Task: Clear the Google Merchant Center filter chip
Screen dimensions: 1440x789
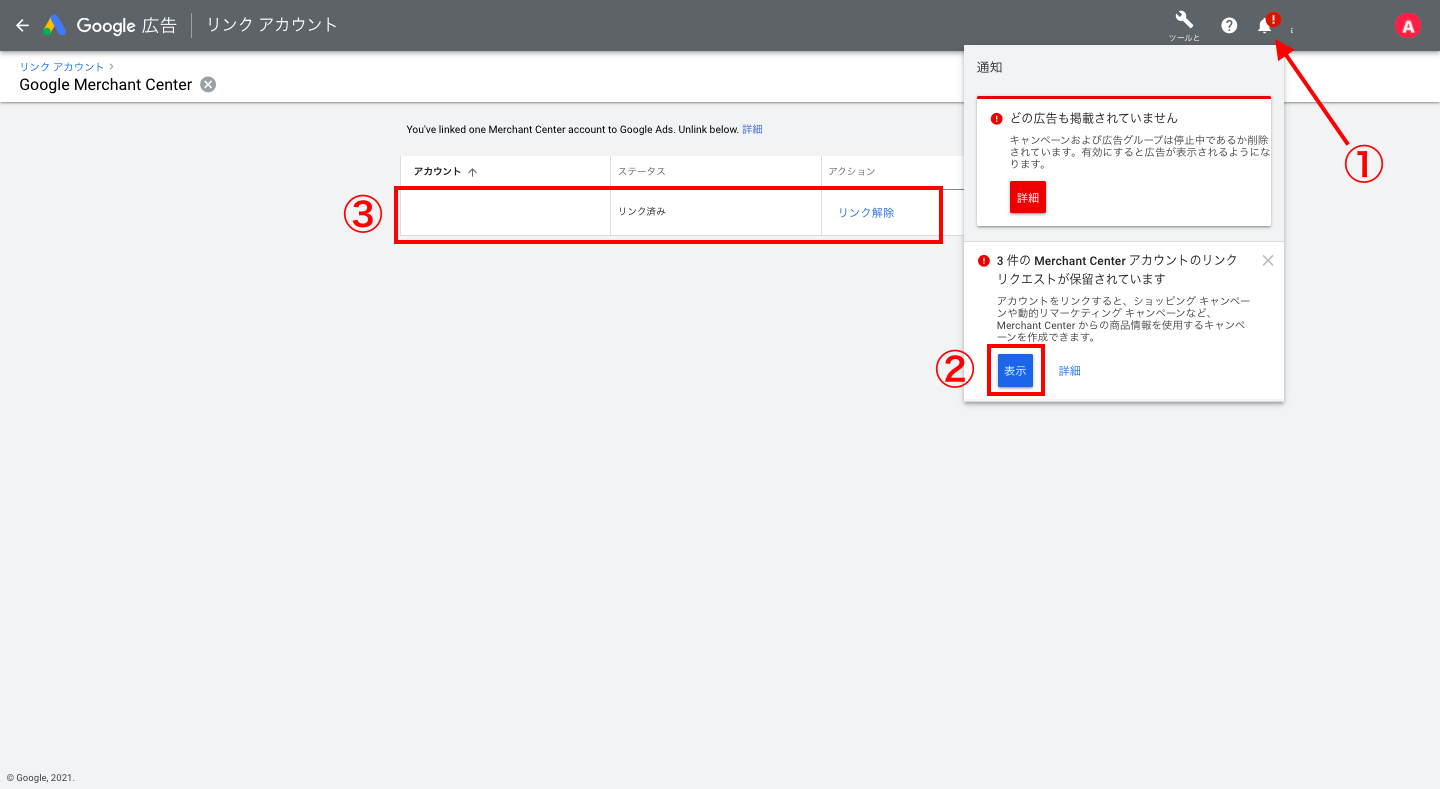Action: (x=208, y=85)
